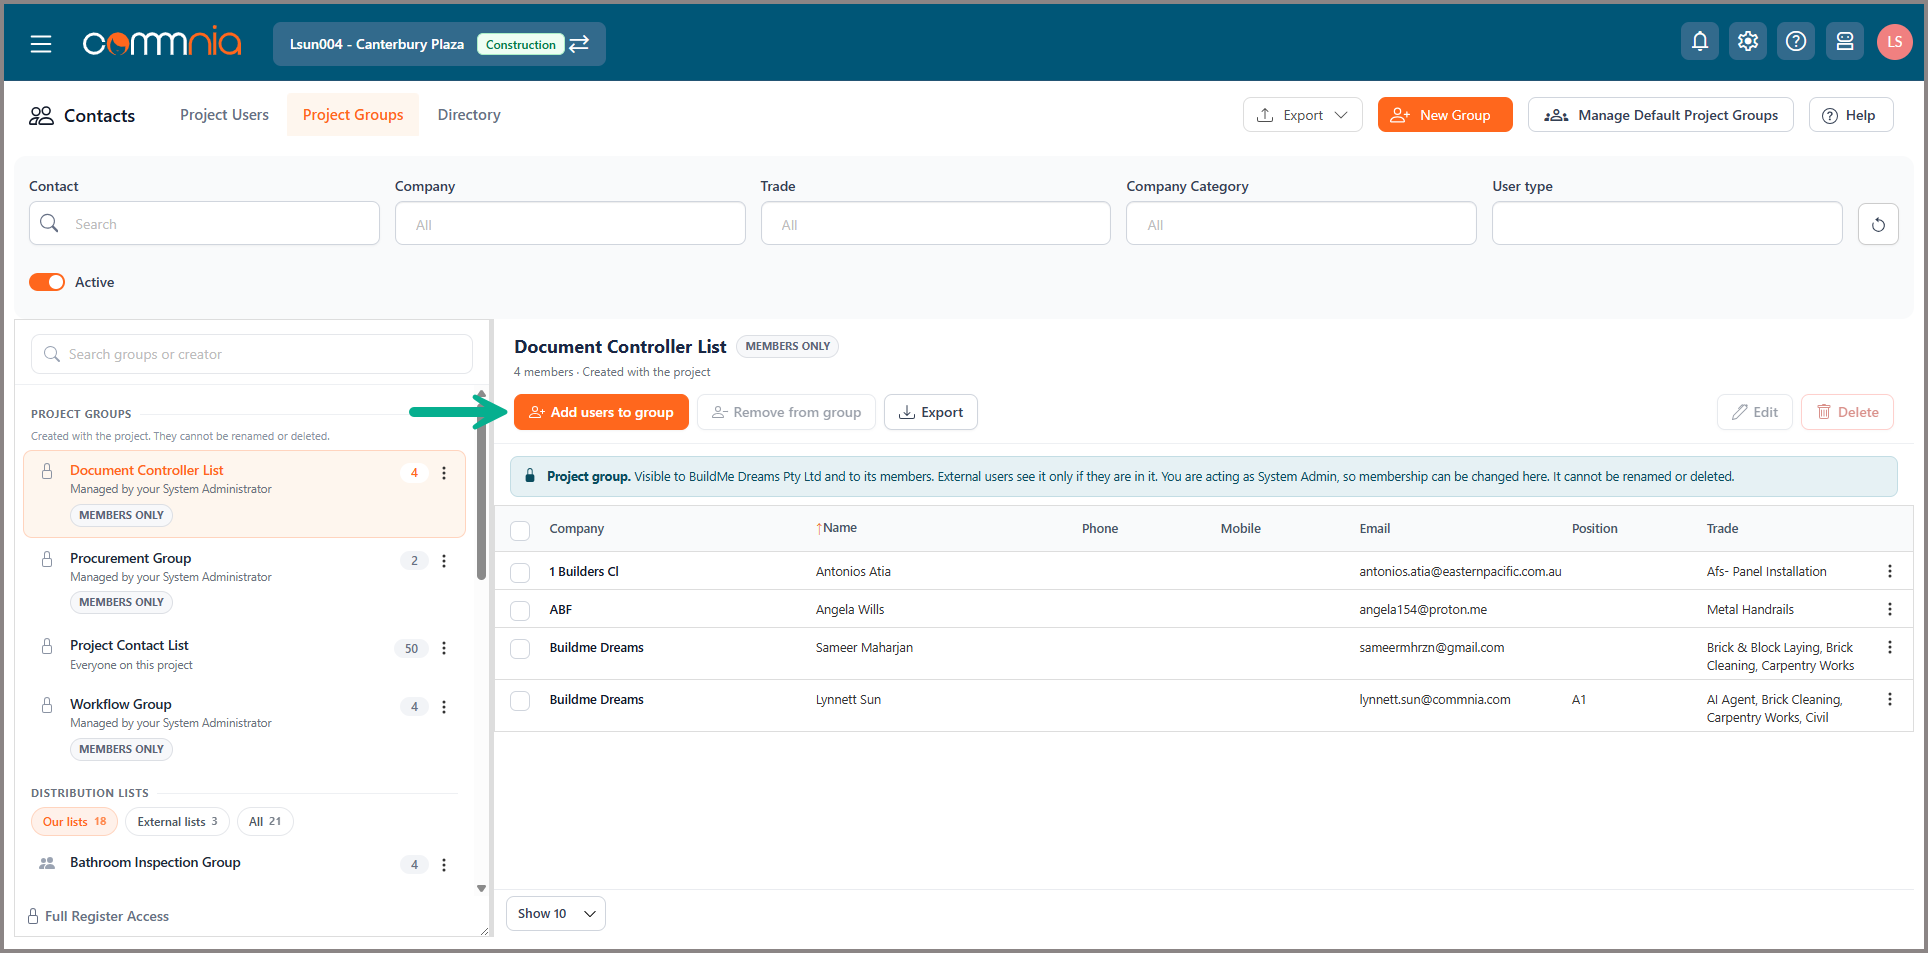Select All 21 lists filter
The height and width of the screenshot is (953, 1928).
[265, 822]
